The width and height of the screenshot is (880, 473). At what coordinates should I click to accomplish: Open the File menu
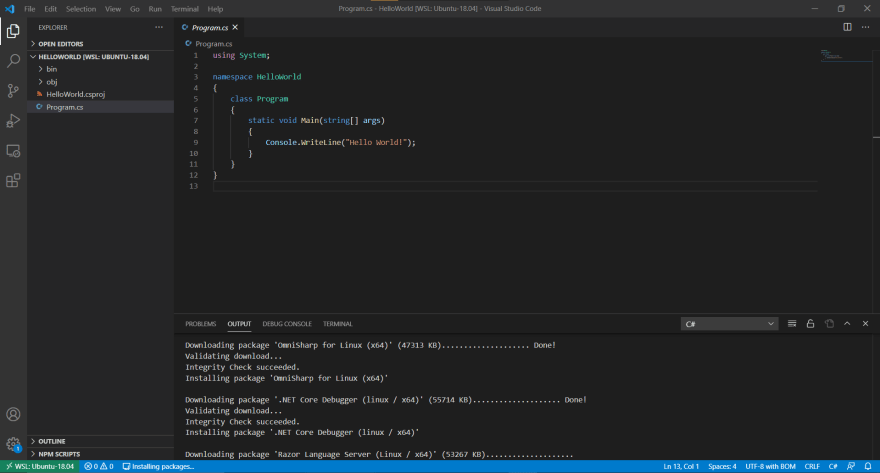[x=30, y=9]
